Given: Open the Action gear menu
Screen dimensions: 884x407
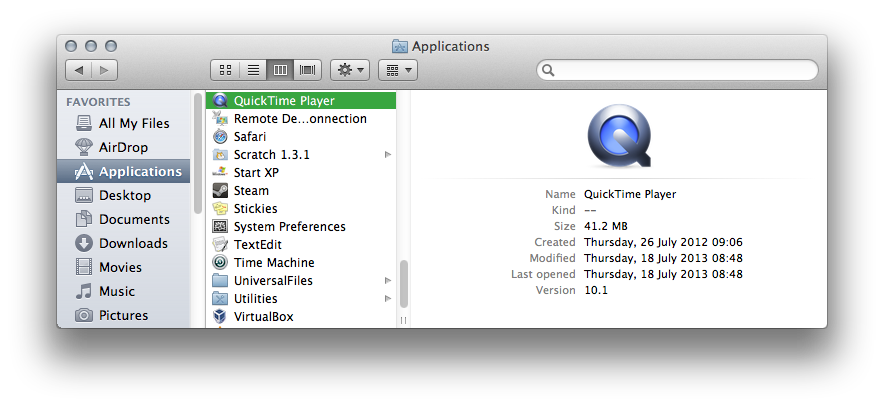Looking at the screenshot, I should coord(350,70).
